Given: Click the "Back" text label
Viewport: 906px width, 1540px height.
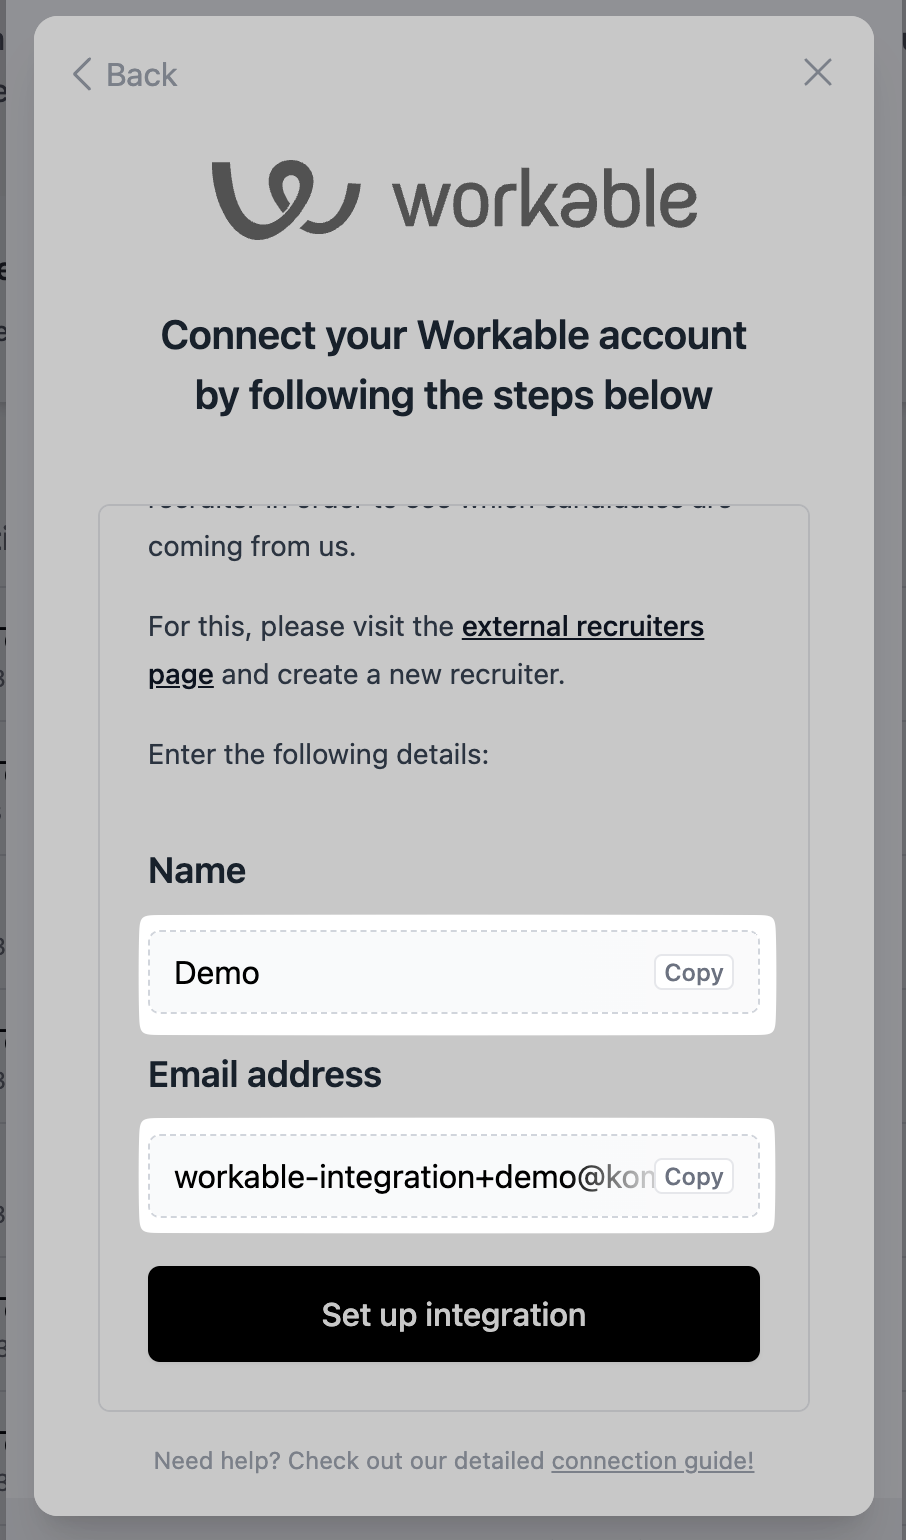Looking at the screenshot, I should pyautogui.click(x=141, y=75).
